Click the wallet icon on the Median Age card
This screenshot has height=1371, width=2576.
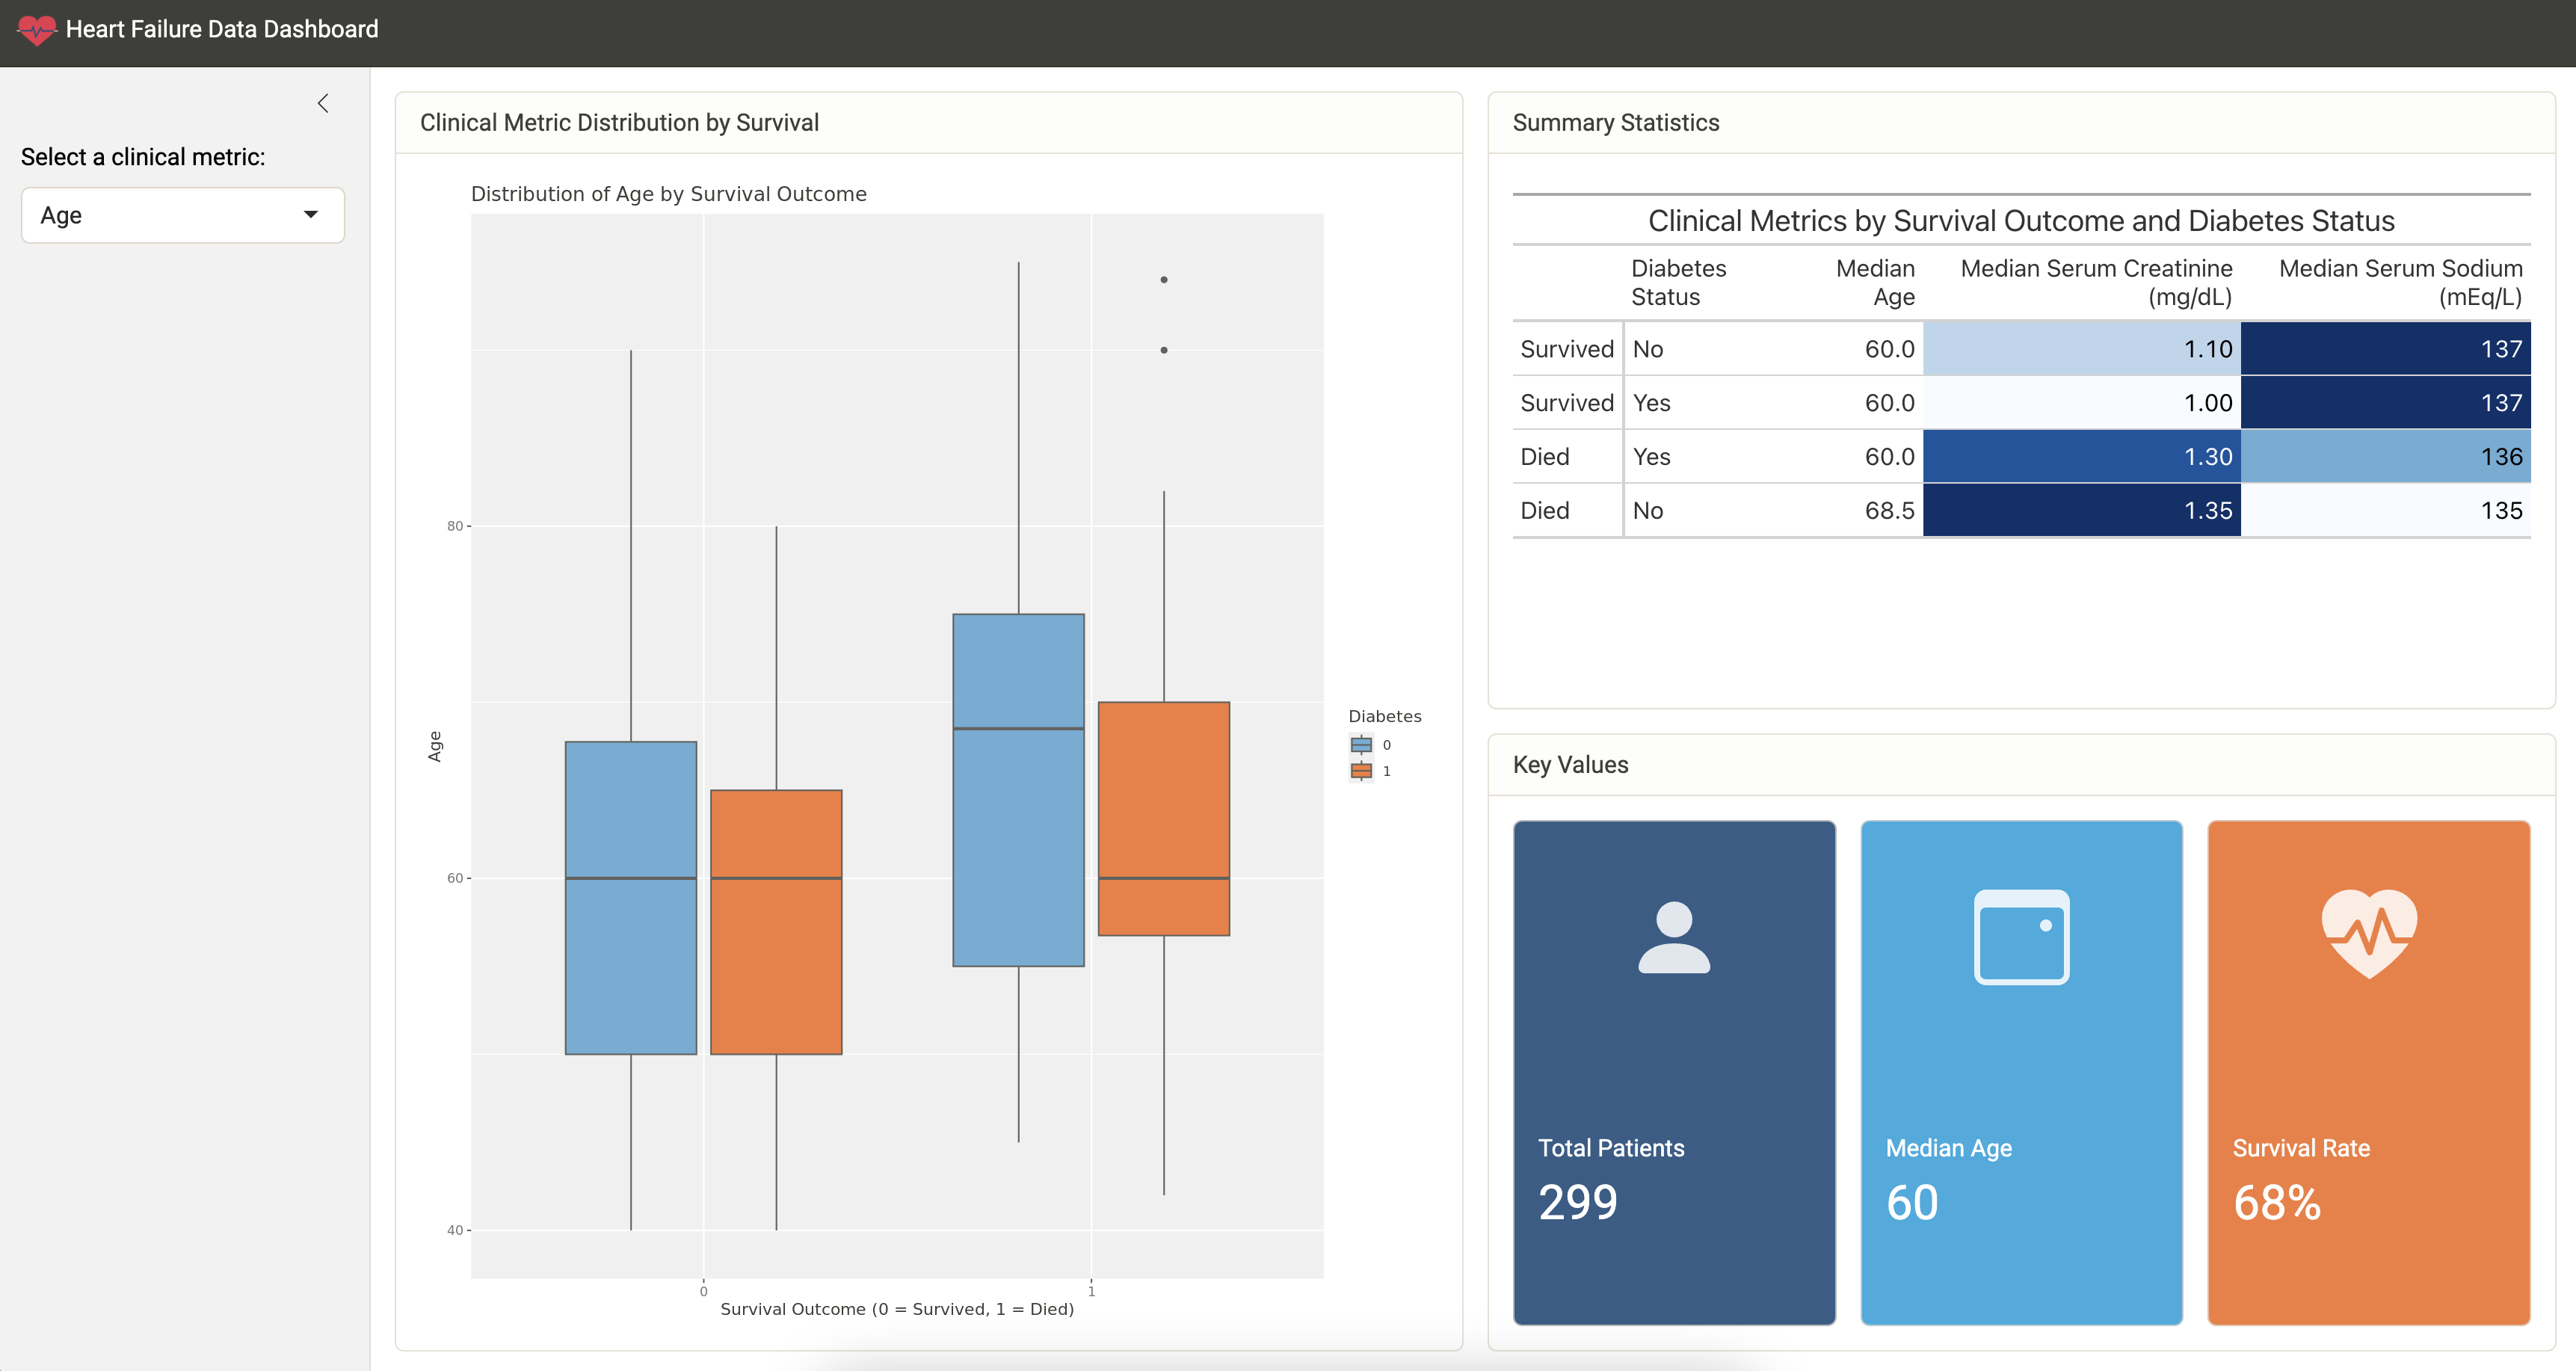2021,935
